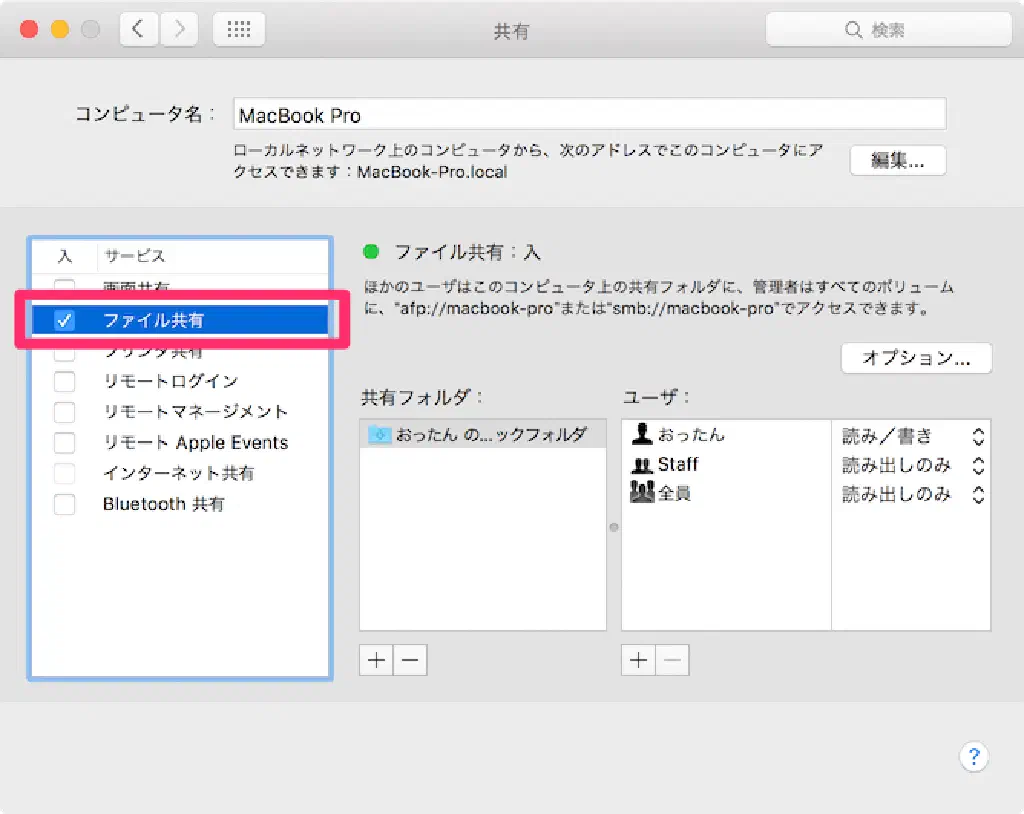The width and height of the screenshot is (1024, 814).
Task: Select インターネット共有 service row
Action: point(178,473)
